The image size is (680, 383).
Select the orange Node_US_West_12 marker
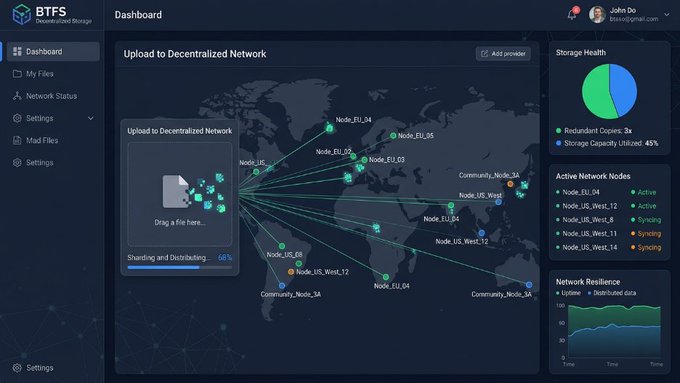[x=291, y=272]
